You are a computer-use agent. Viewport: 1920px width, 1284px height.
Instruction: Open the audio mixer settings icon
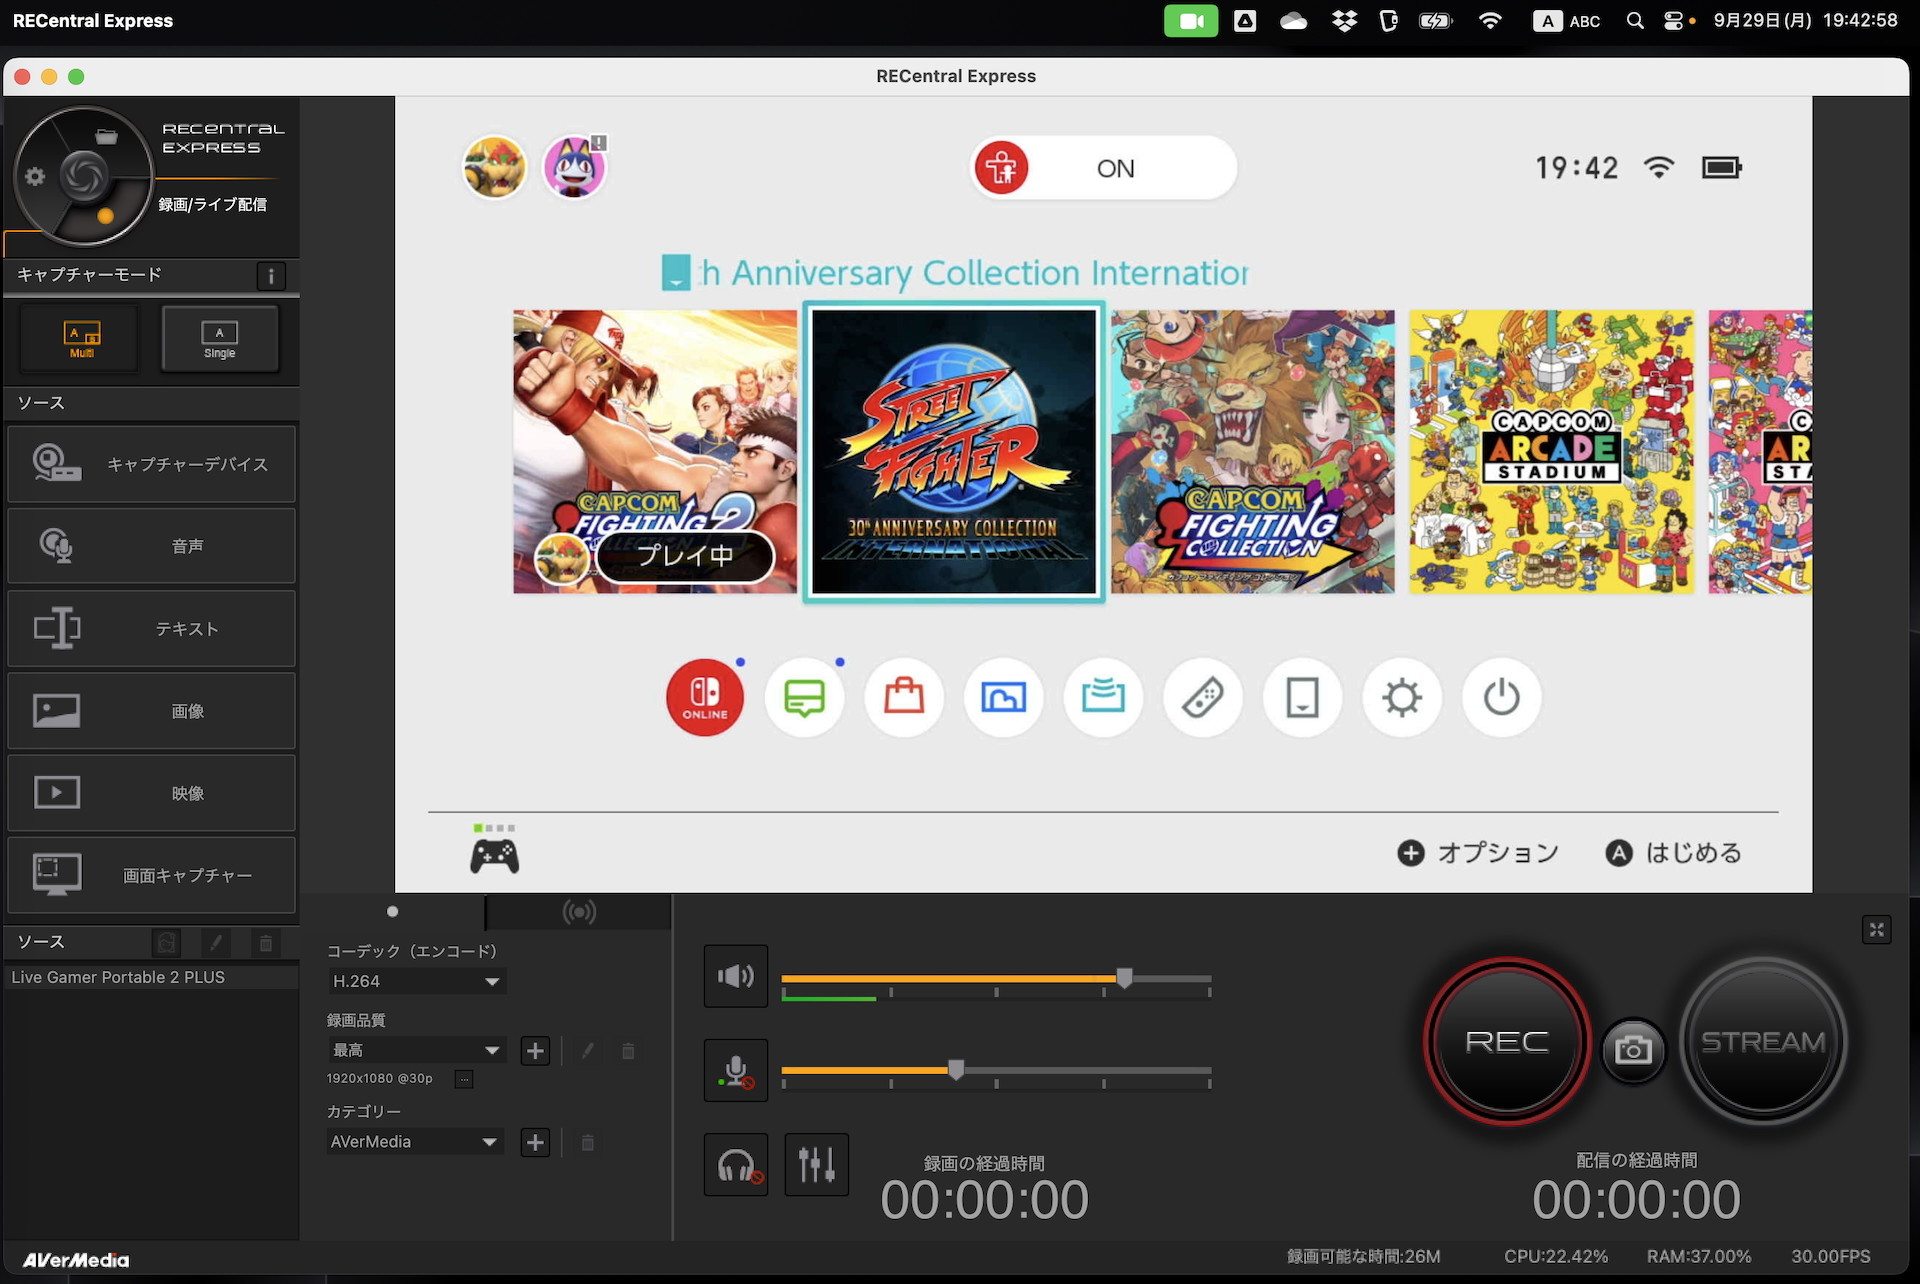click(816, 1165)
